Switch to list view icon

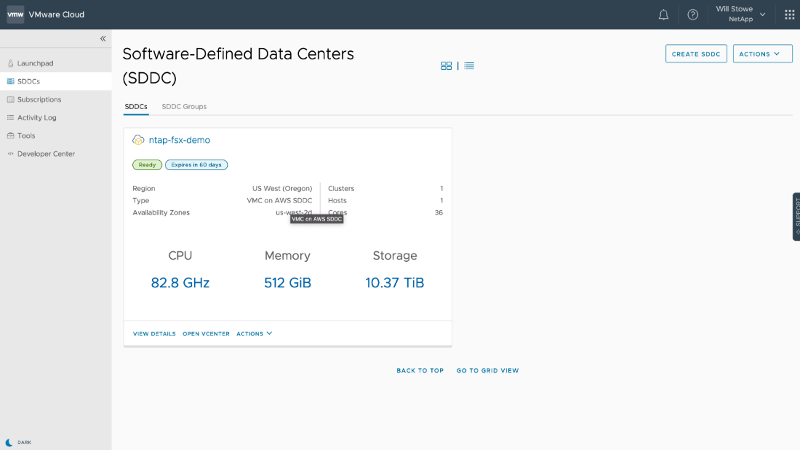point(469,66)
